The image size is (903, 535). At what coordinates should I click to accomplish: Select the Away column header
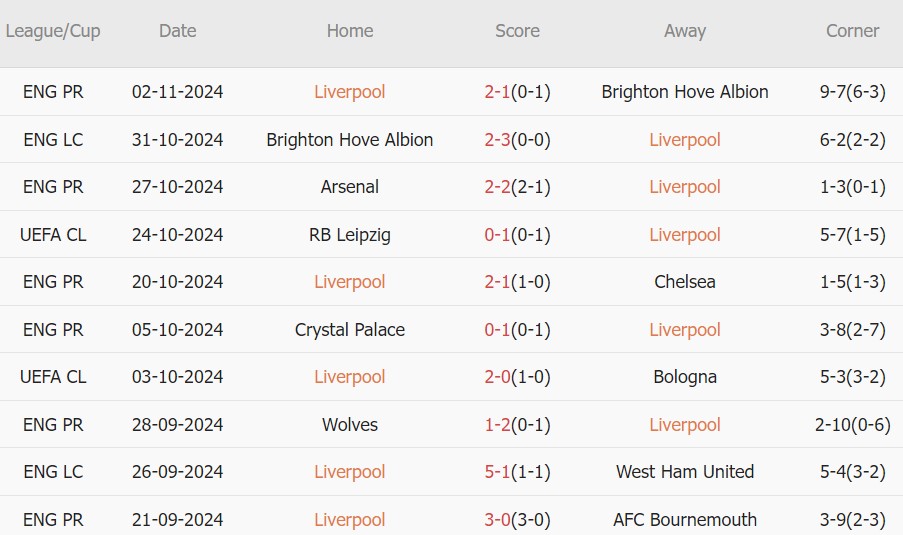pos(685,31)
